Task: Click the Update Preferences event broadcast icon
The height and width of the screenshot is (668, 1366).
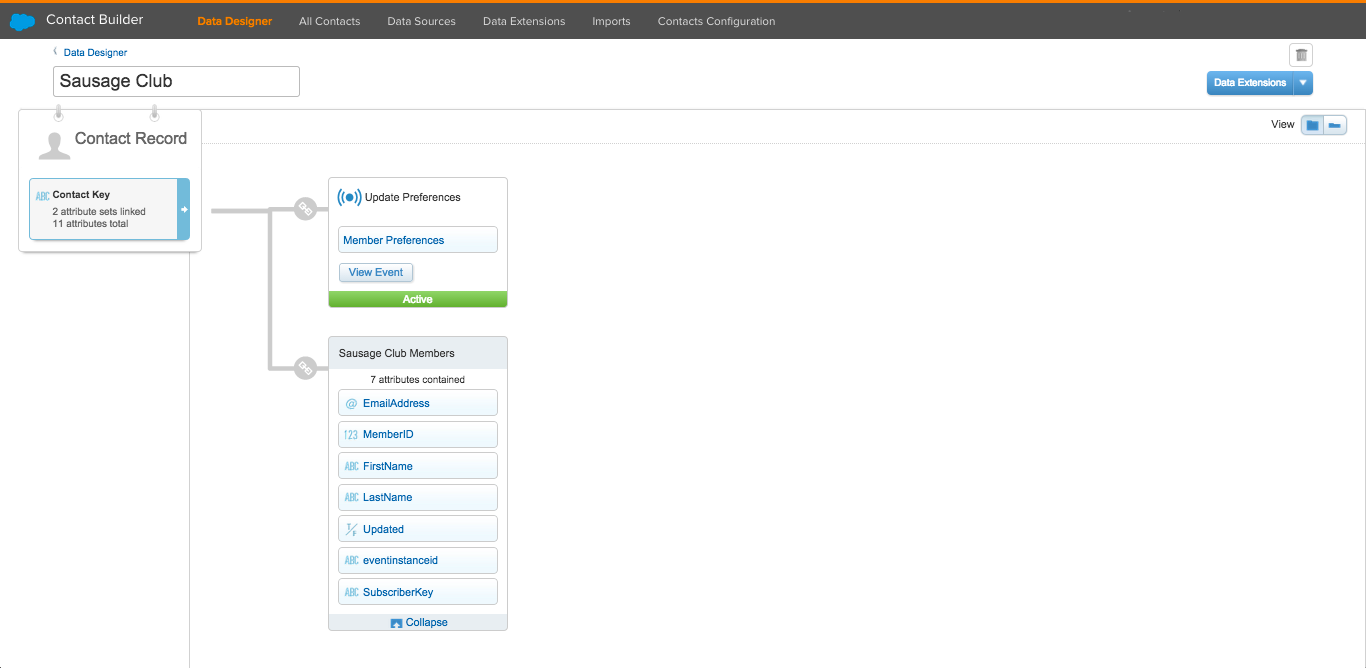Action: click(x=349, y=197)
